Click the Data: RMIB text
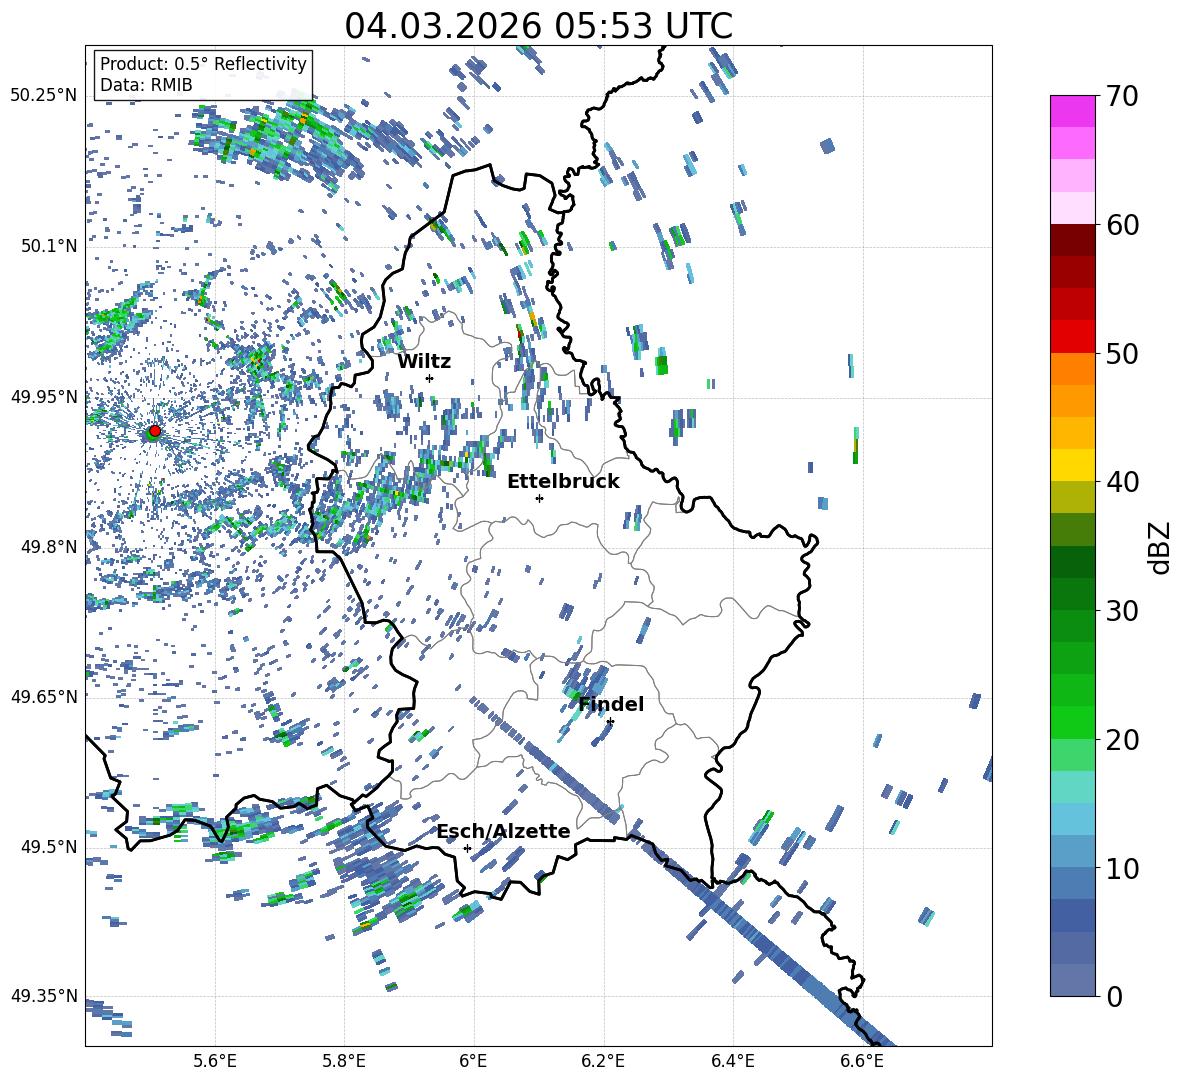The width and height of the screenshot is (1184, 1081). (146, 85)
